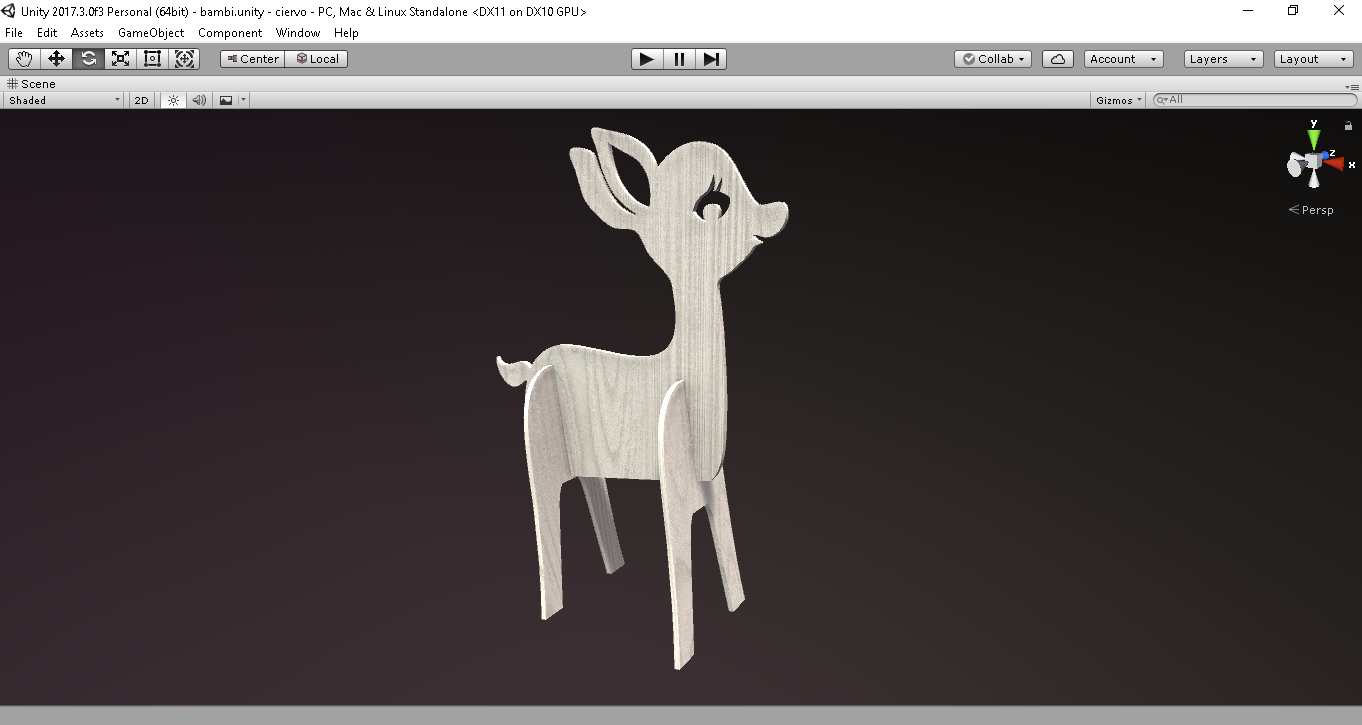The image size is (1362, 725).
Task: Select the Rotate tool
Action: click(x=88, y=59)
